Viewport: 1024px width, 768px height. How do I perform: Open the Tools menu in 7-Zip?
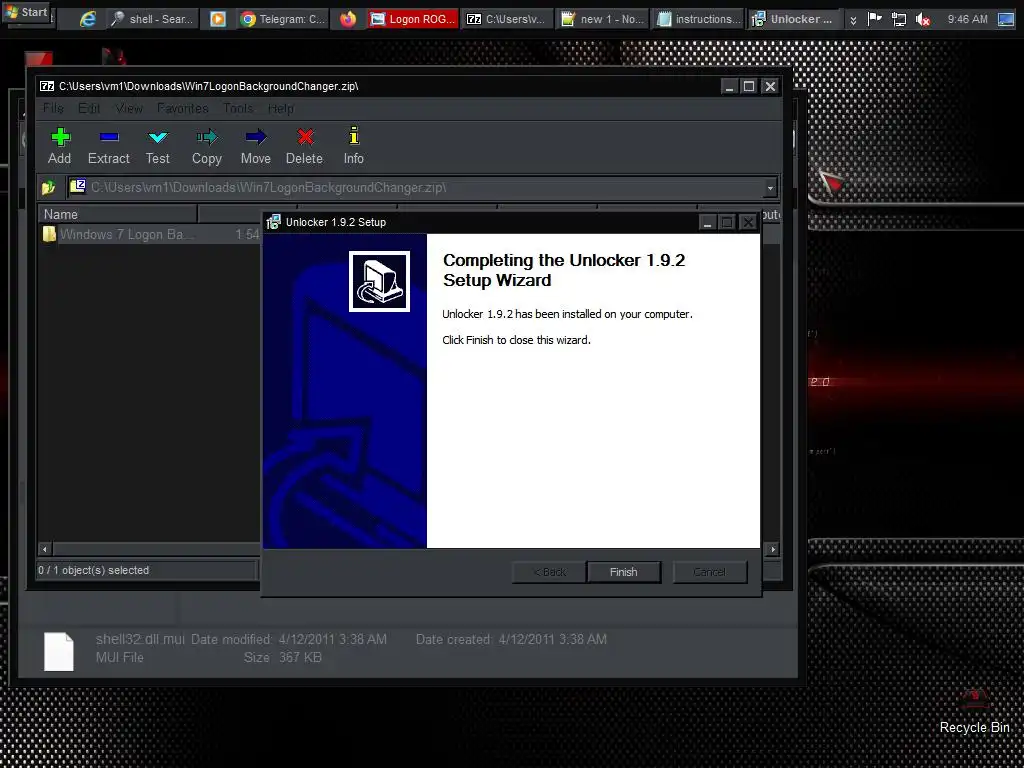238,108
